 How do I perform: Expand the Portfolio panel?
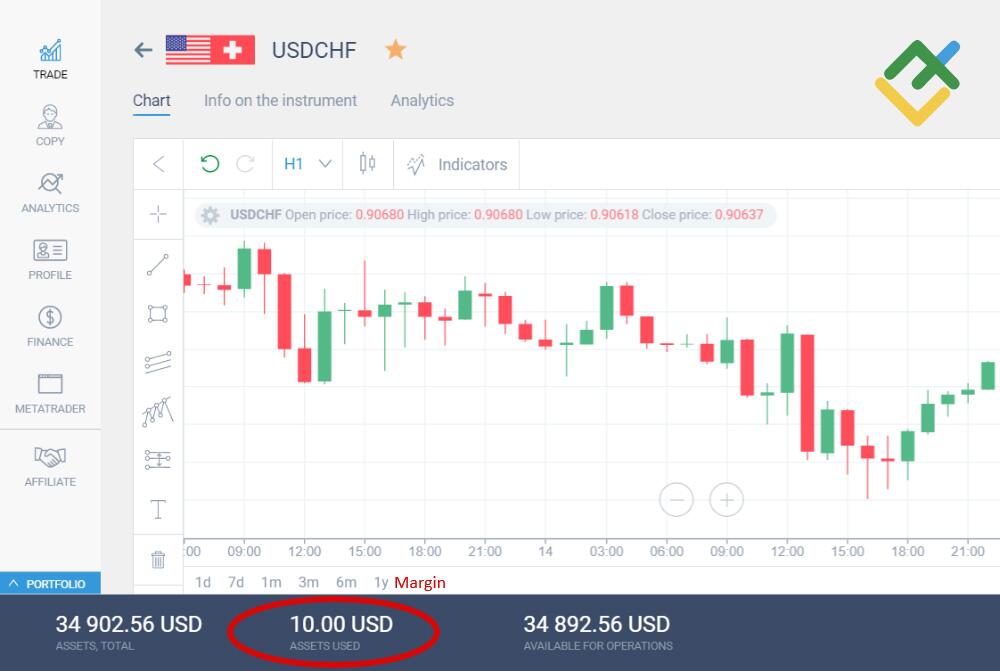click(50, 583)
